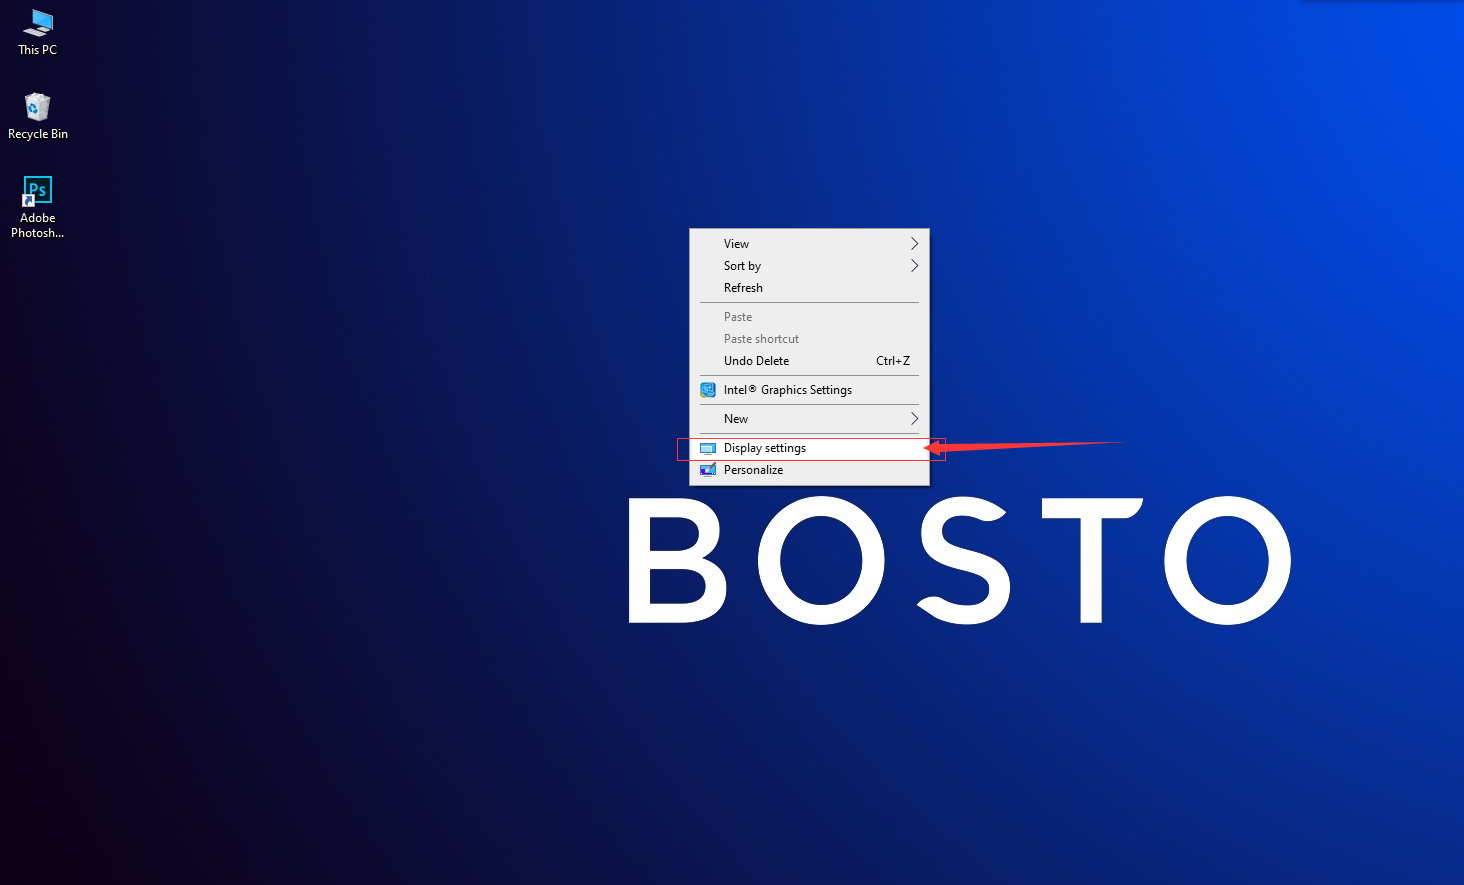Viewport: 1464px width, 885px height.
Task: Click the greyed-out Paste entry
Action: [809, 317]
